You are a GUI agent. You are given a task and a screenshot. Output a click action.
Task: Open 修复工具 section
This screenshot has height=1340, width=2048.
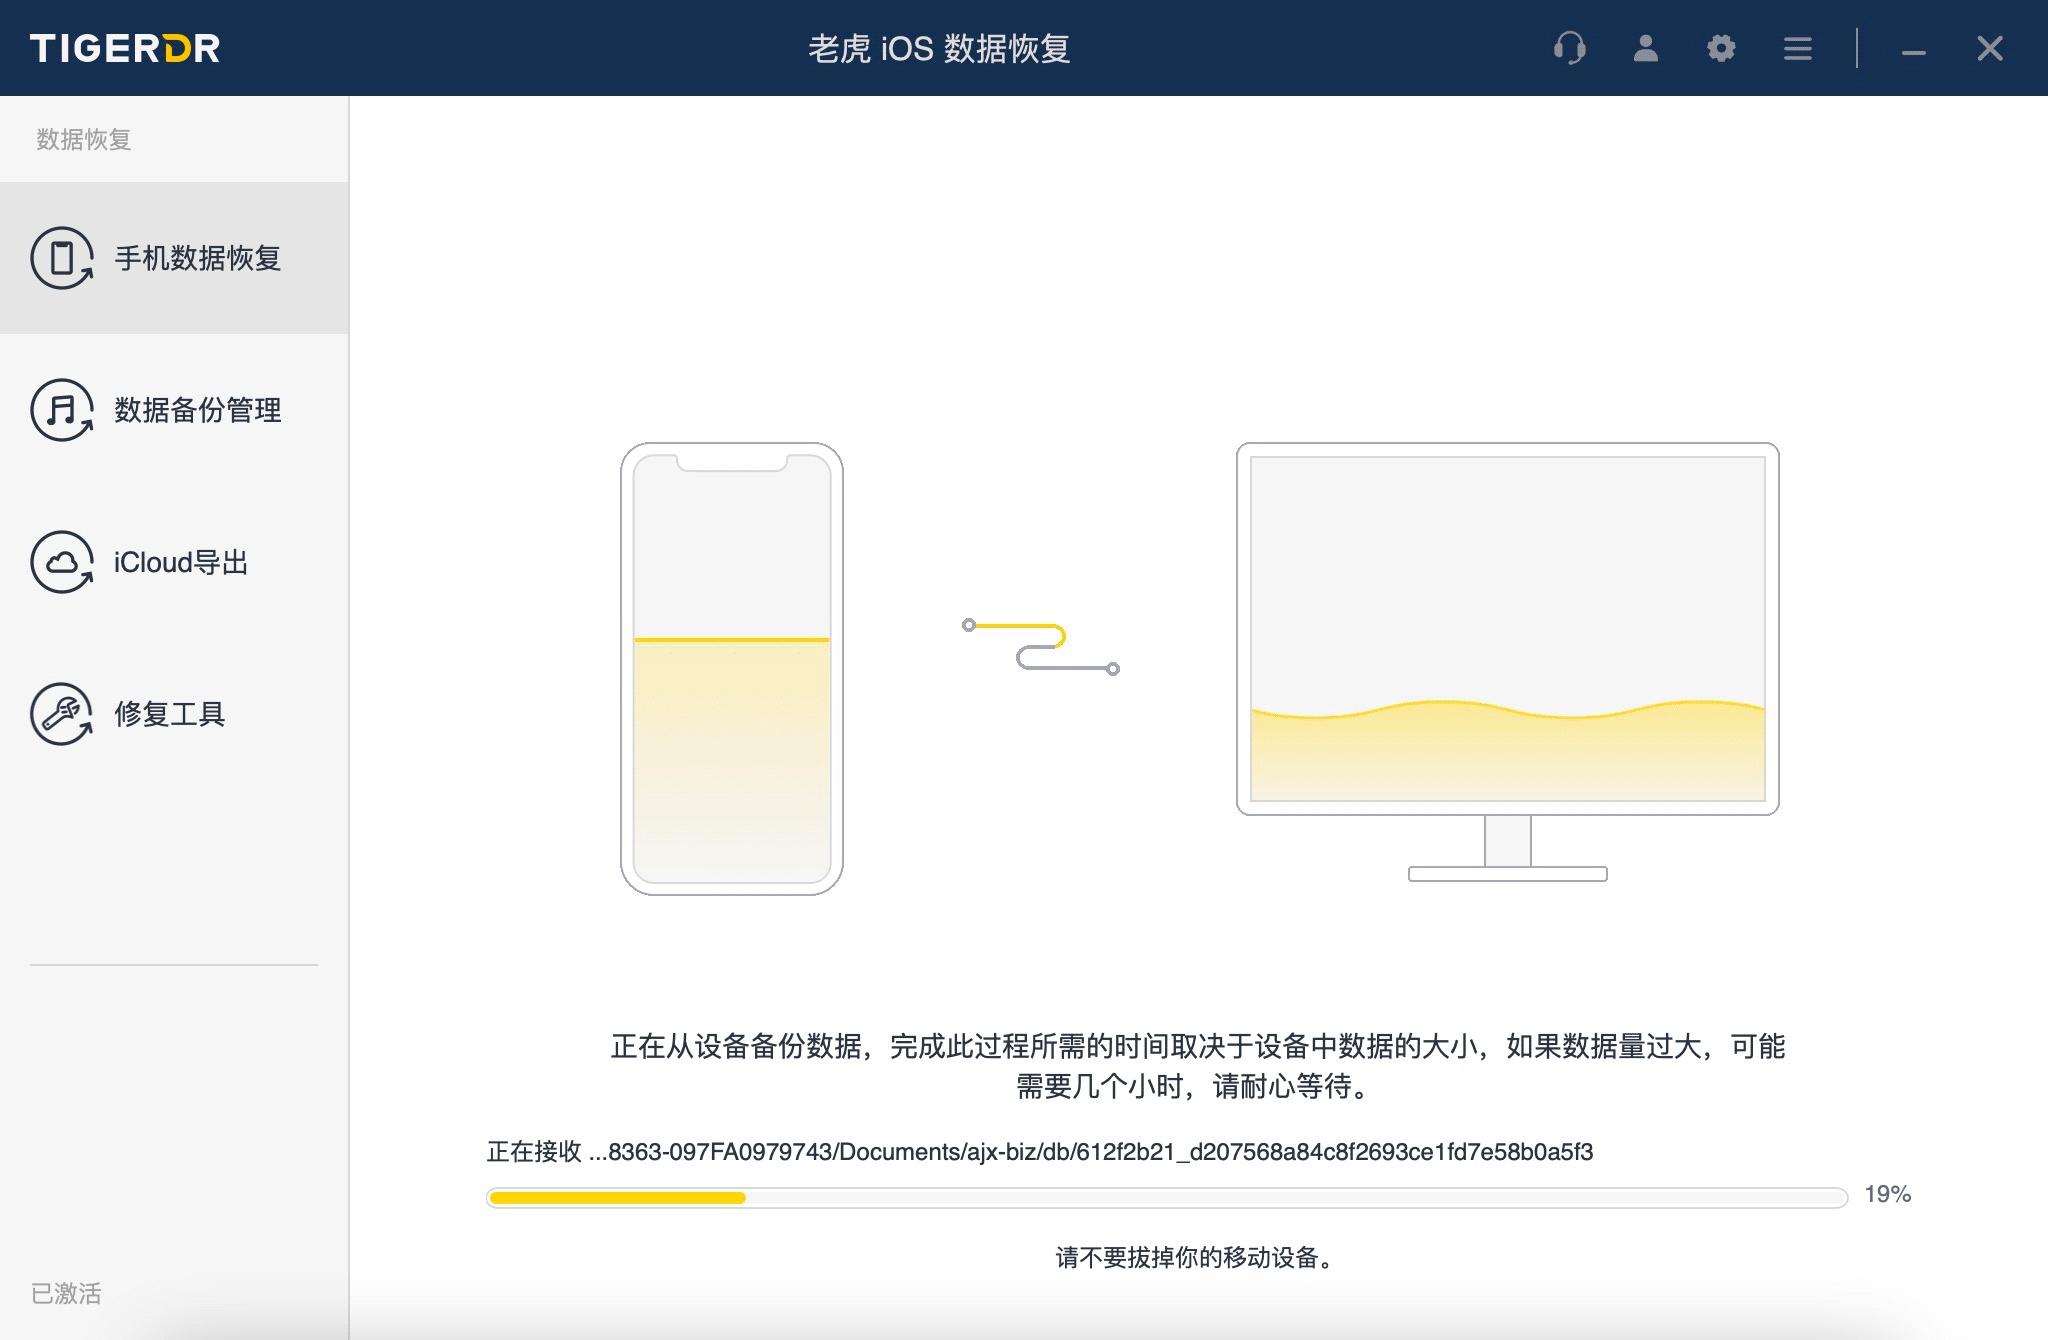click(170, 714)
